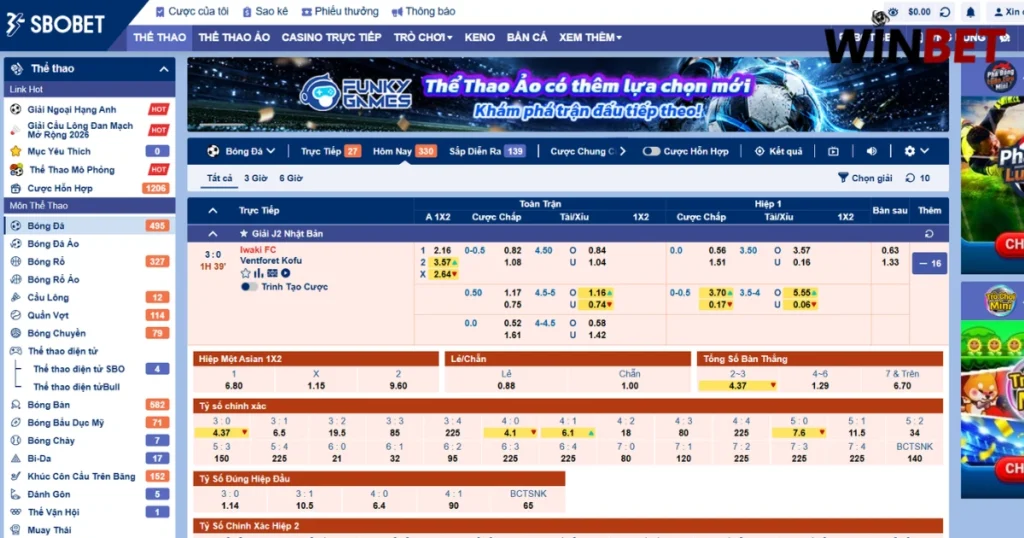Collapse the Giải J2 Nhật Bản league
Image resolution: width=1024 pixels, height=538 pixels.
coord(213,233)
